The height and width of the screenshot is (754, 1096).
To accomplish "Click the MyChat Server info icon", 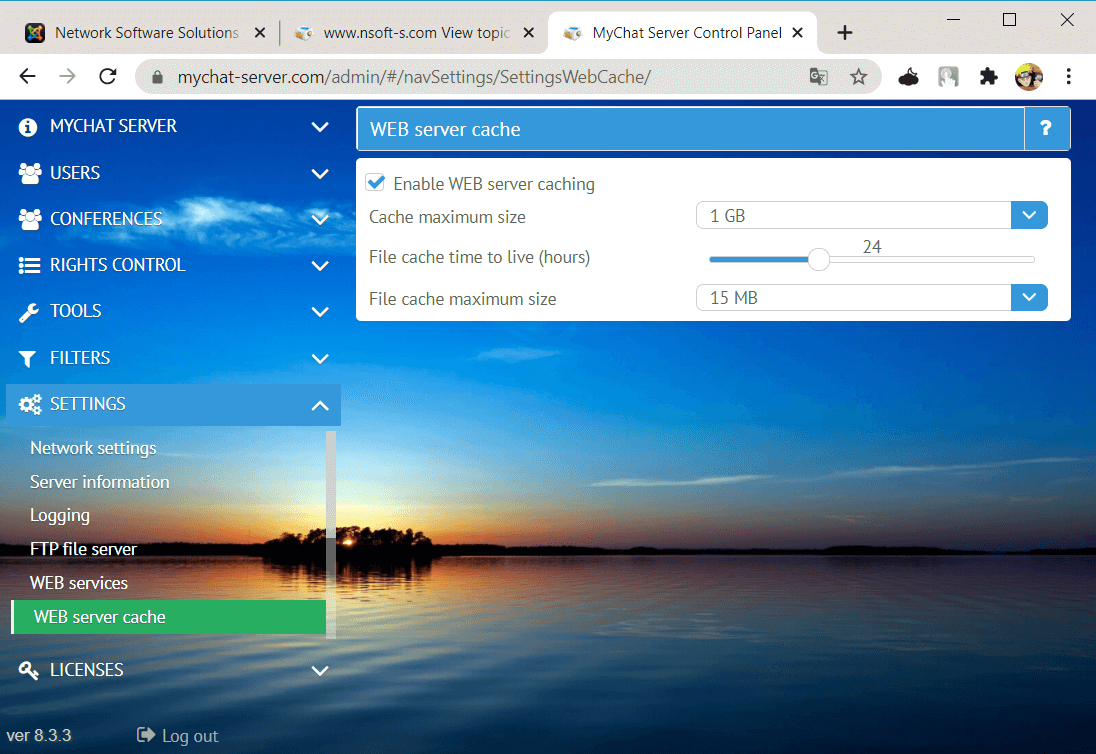I will tap(28, 127).
